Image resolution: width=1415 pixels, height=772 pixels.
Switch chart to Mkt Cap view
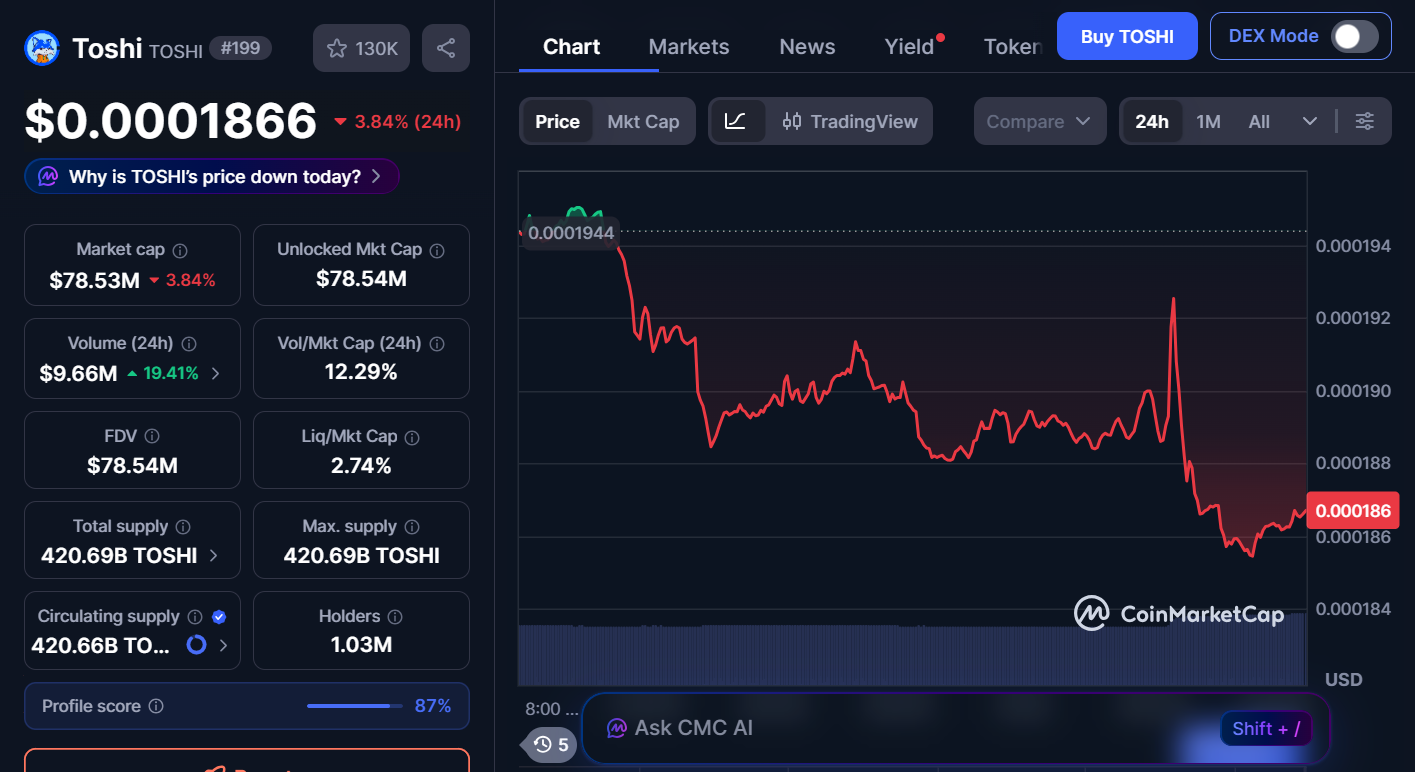tap(643, 121)
